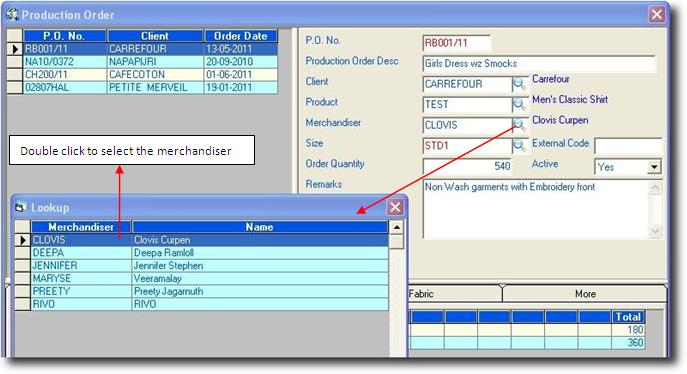Click the Merchandiser code field CLOVIS
This screenshot has width=687, height=374.
coord(467,125)
